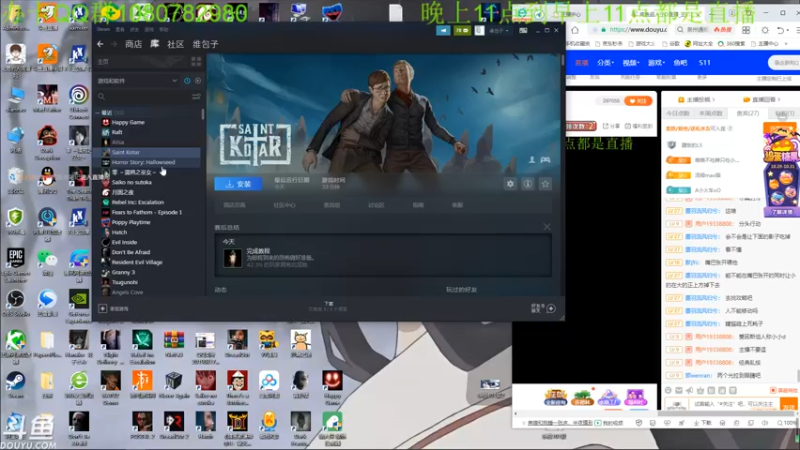Click Steam profile avatar in title bar

[479, 31]
